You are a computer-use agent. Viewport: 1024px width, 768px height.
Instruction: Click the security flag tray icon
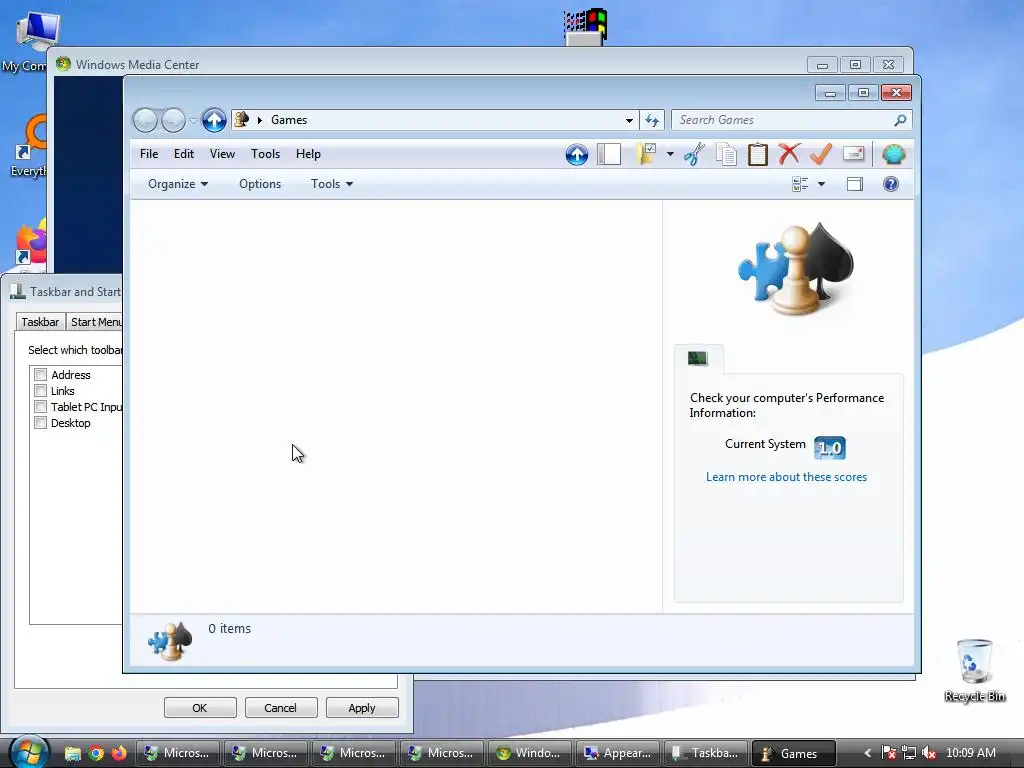(x=888, y=753)
